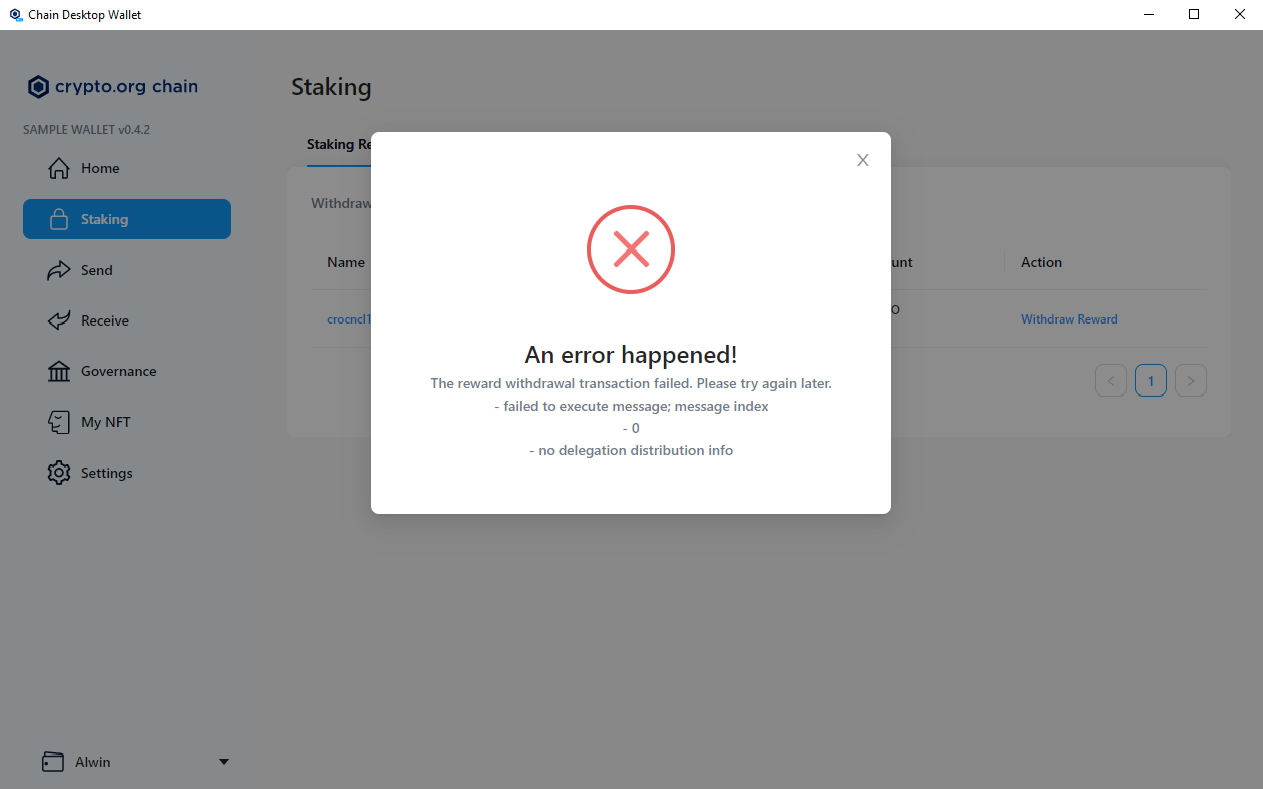This screenshot has width=1263, height=789.
Task: Click the crypto.org chain logo
Action: click(x=38, y=86)
